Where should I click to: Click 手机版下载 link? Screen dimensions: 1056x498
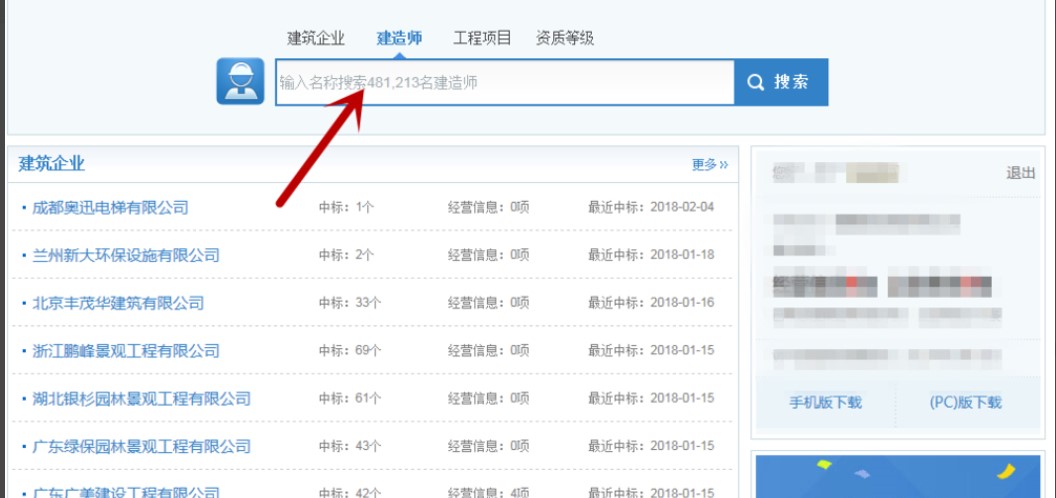(x=826, y=403)
